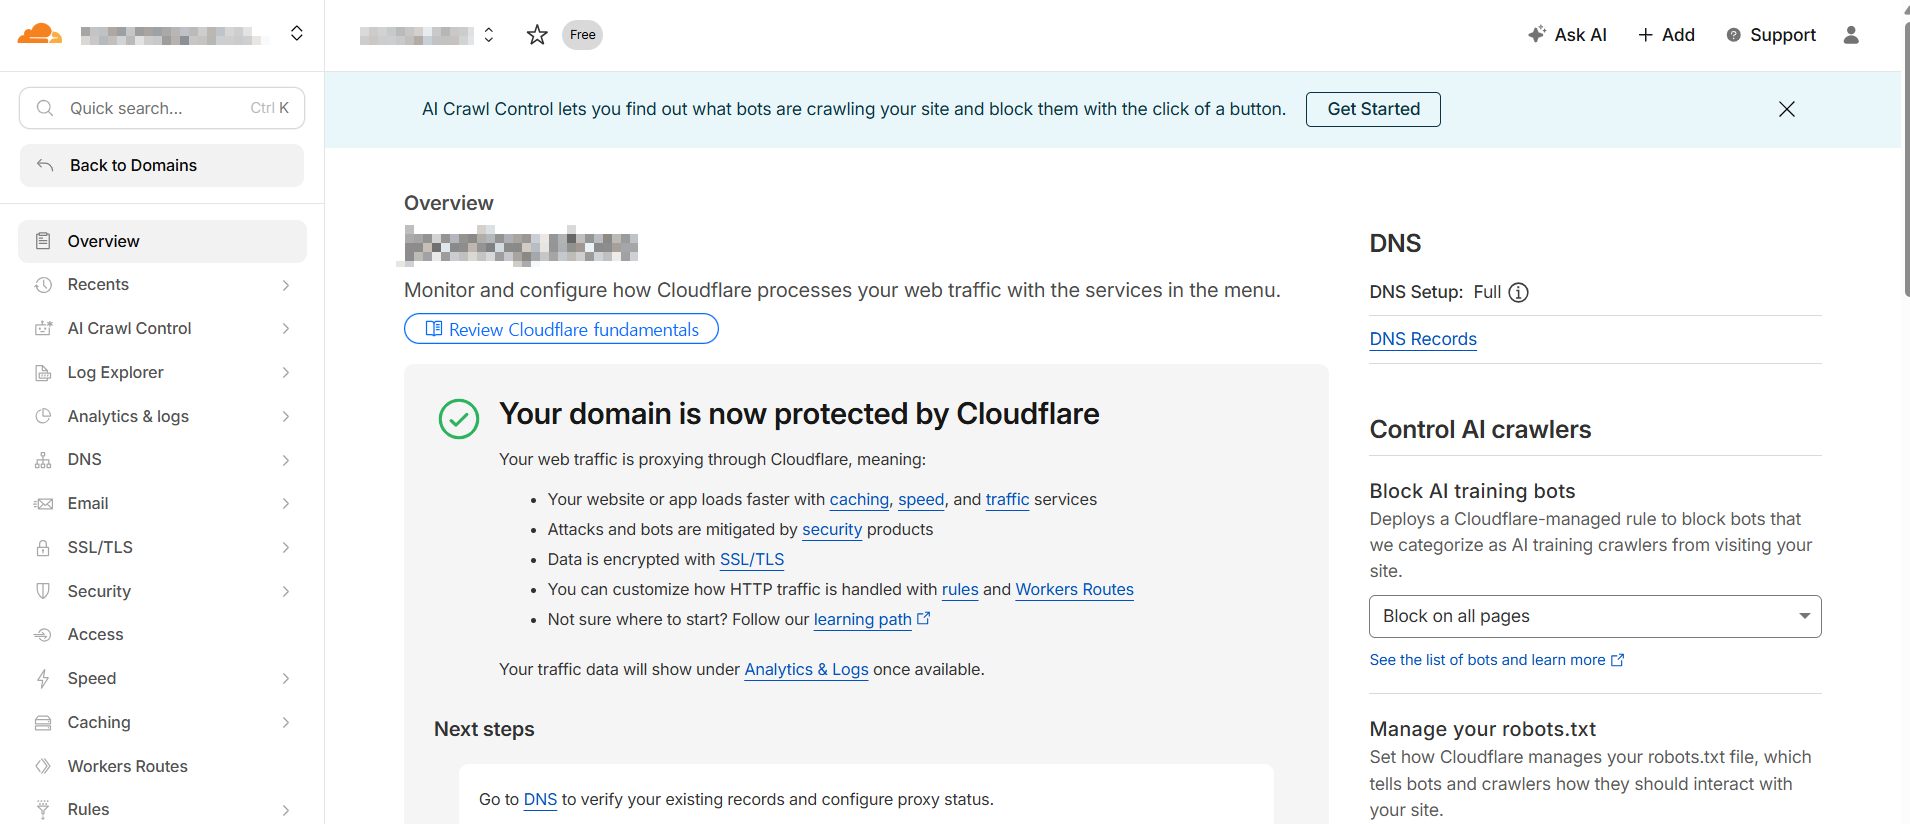Click the Support question mark icon
The image size is (1910, 824).
click(1734, 35)
